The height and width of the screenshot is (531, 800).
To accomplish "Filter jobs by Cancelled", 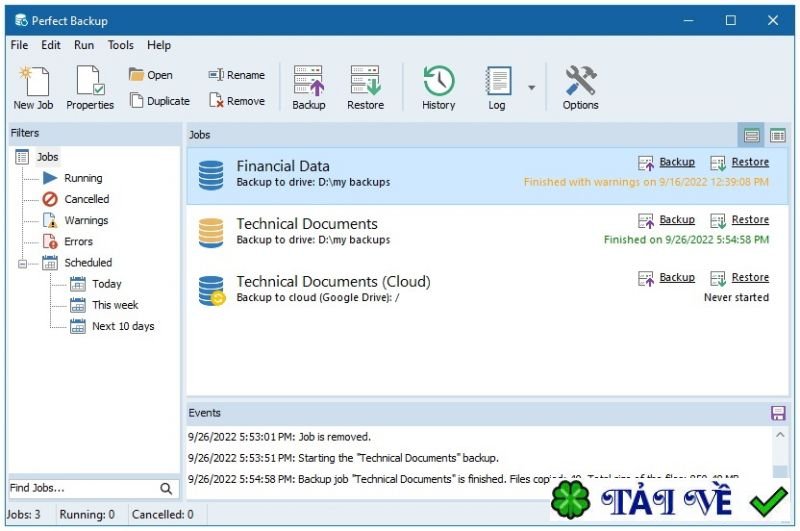I will (x=87, y=199).
